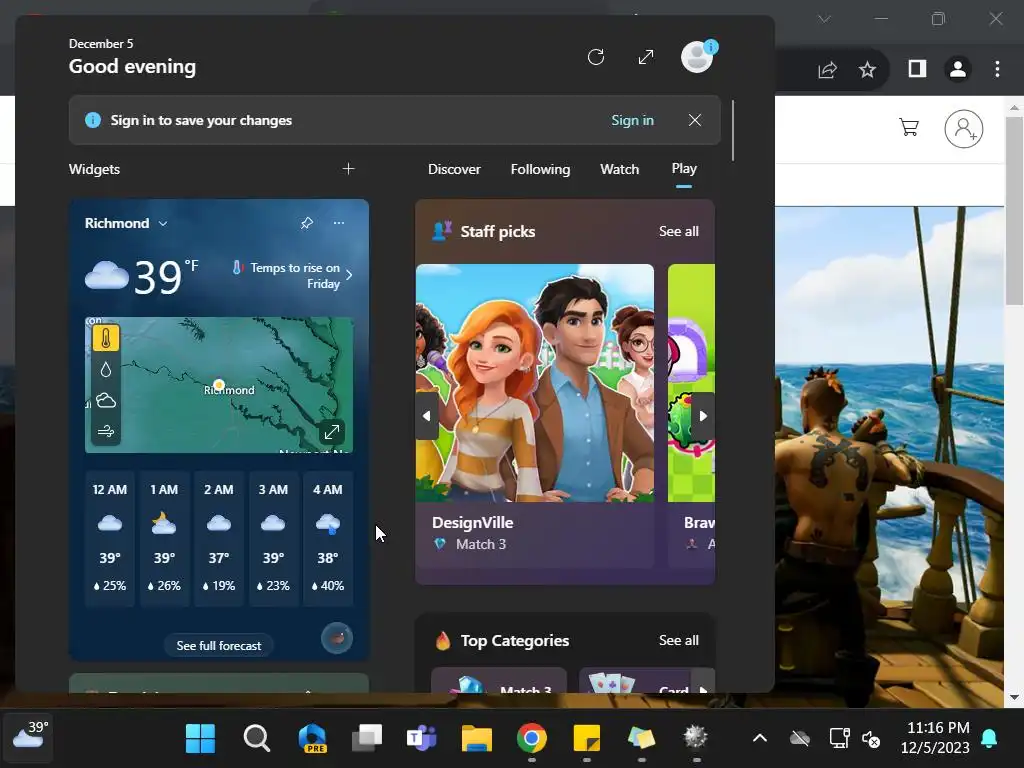Open the widgets profile avatar

click(697, 57)
